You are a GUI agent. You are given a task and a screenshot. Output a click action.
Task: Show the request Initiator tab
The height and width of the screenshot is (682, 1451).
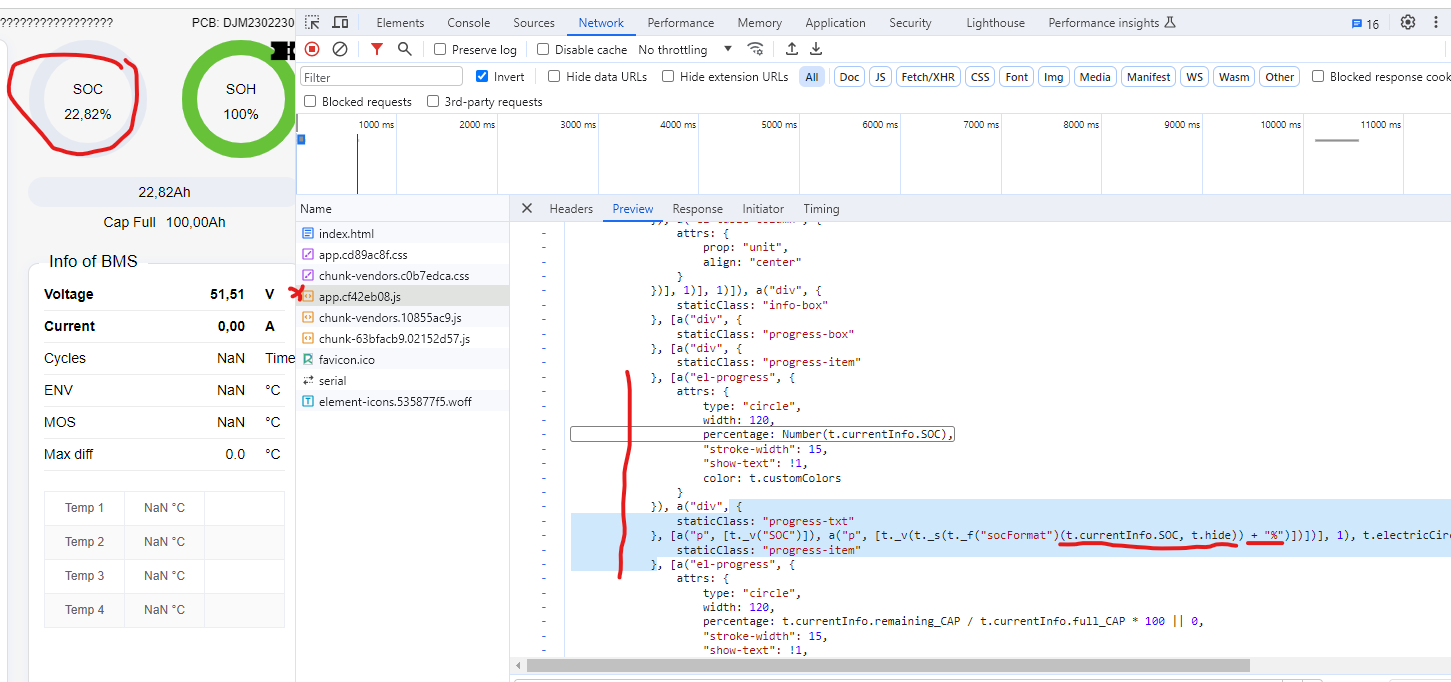[x=763, y=209]
